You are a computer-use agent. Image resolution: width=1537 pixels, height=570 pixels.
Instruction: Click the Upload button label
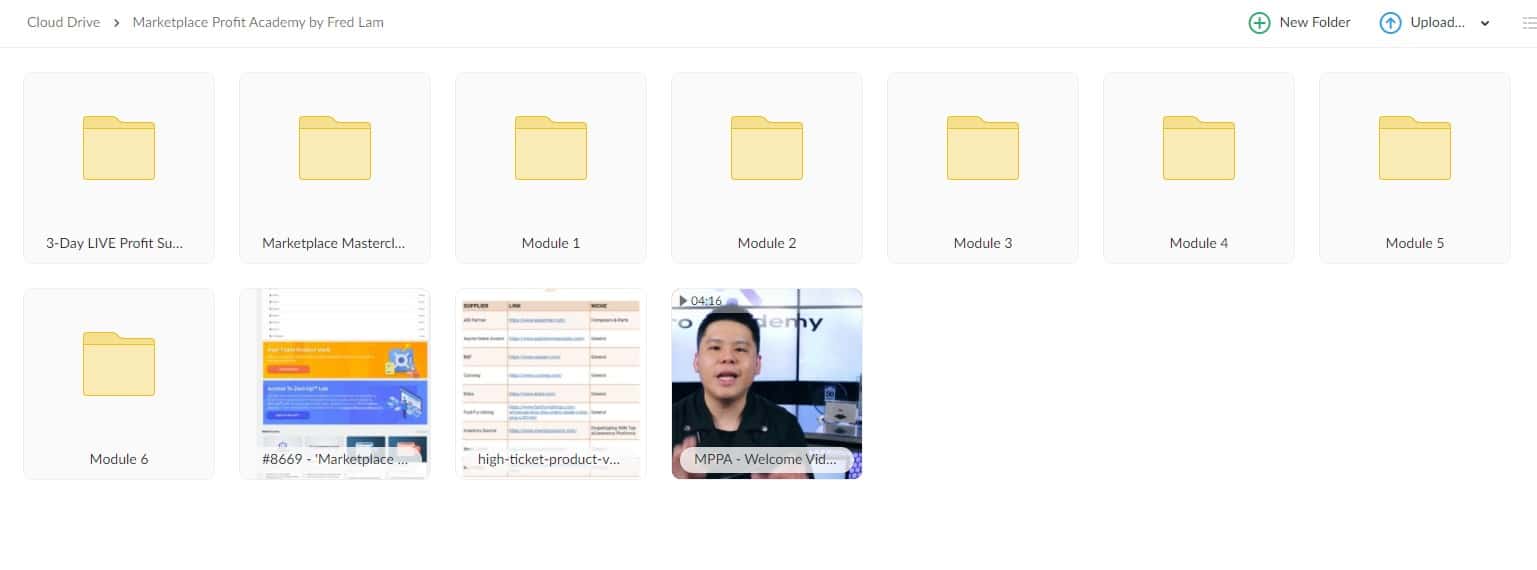[1437, 22]
